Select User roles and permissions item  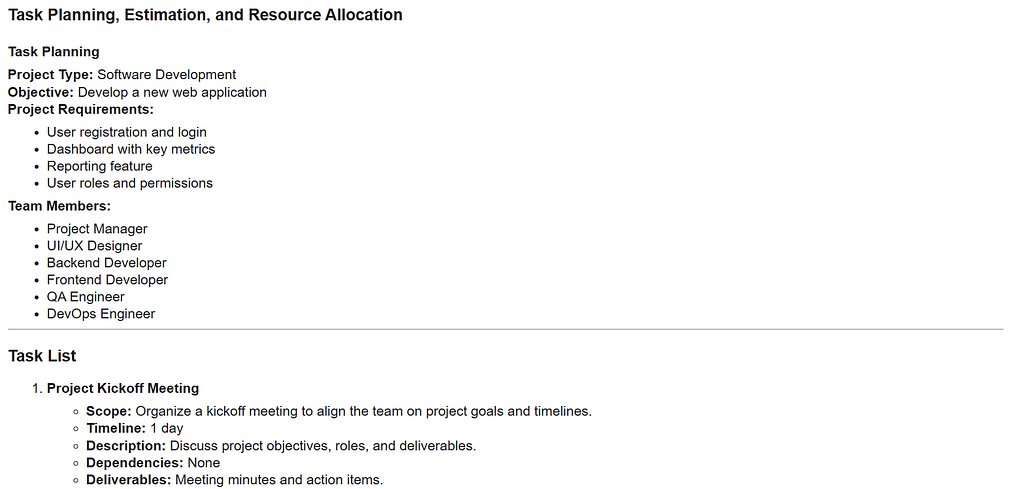[x=130, y=183]
